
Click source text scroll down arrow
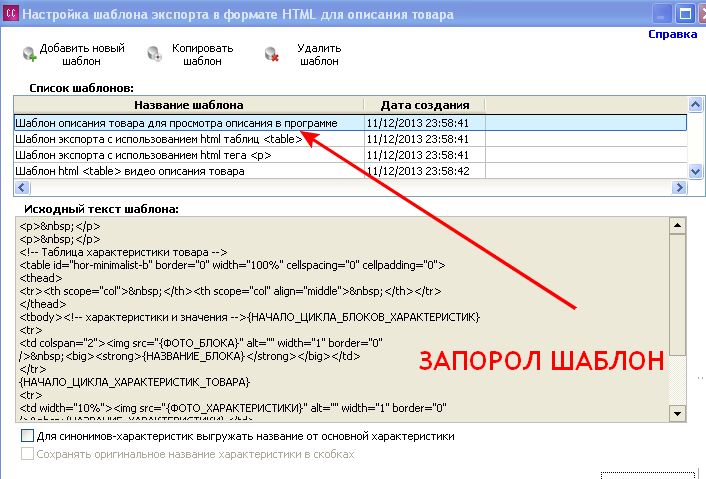(677, 413)
